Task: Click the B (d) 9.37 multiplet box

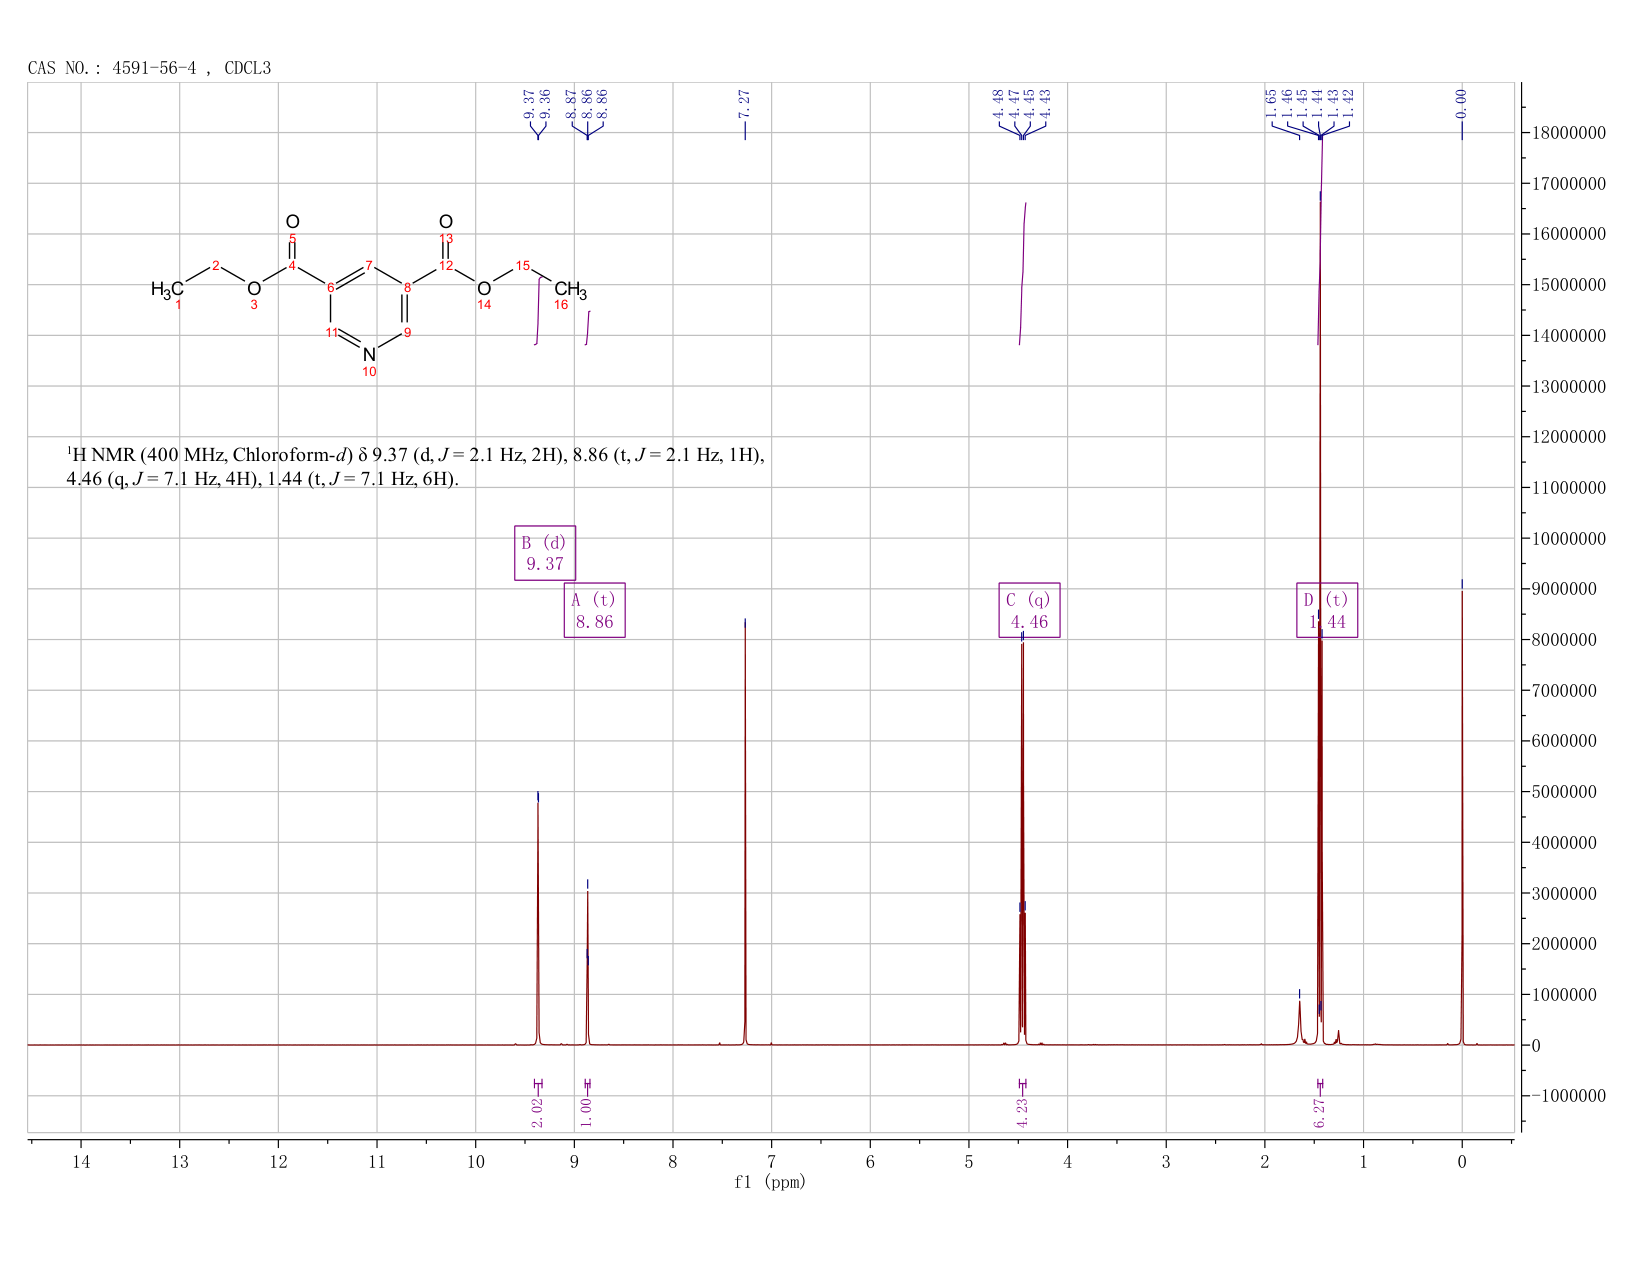Action: (x=545, y=553)
